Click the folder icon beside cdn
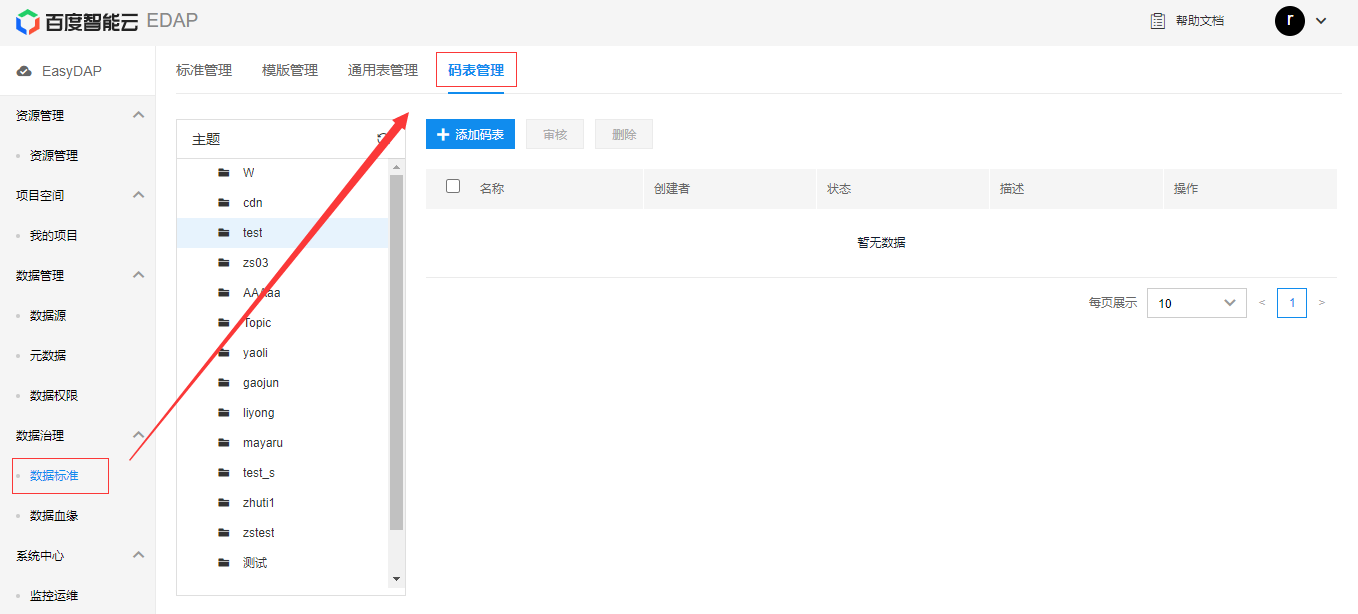Image resolution: width=1358 pixels, height=614 pixels. point(224,203)
